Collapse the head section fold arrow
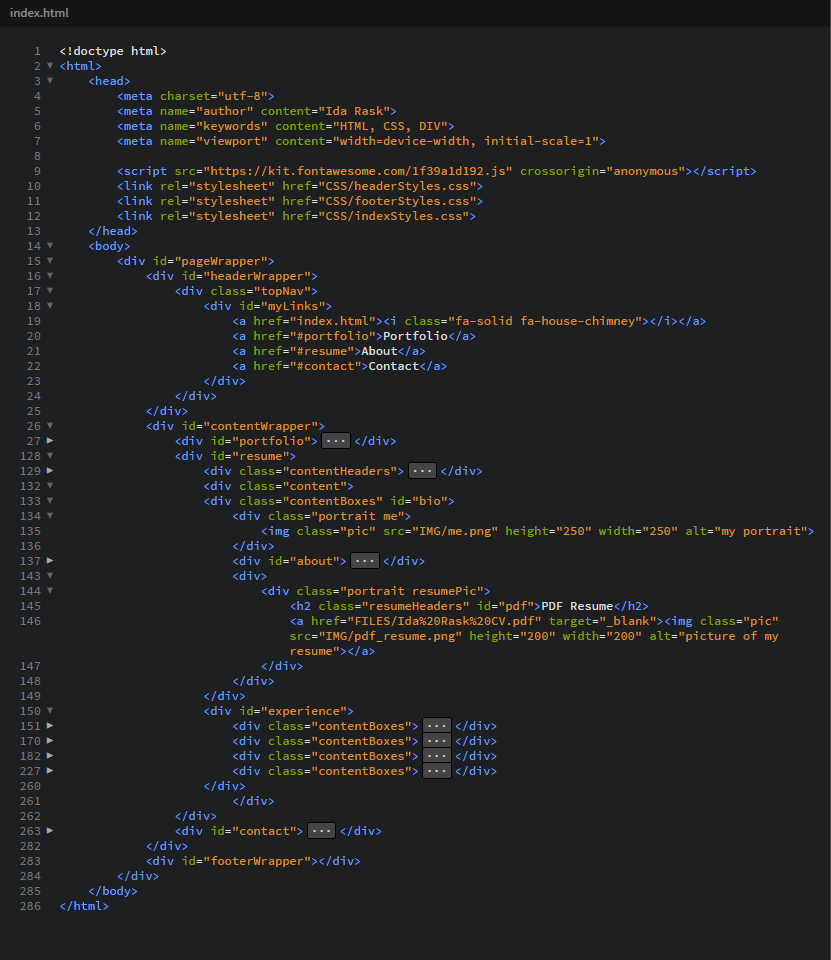The height and width of the screenshot is (960, 831). click(50, 80)
